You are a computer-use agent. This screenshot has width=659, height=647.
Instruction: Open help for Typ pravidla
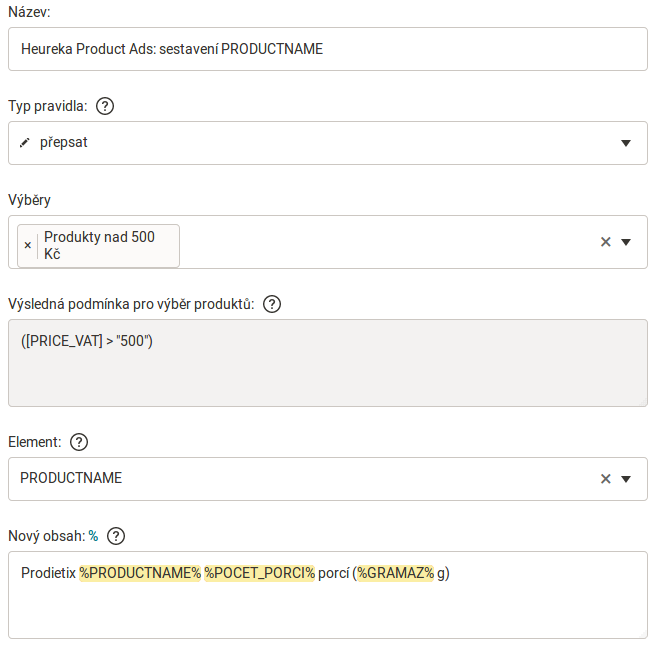click(x=105, y=106)
